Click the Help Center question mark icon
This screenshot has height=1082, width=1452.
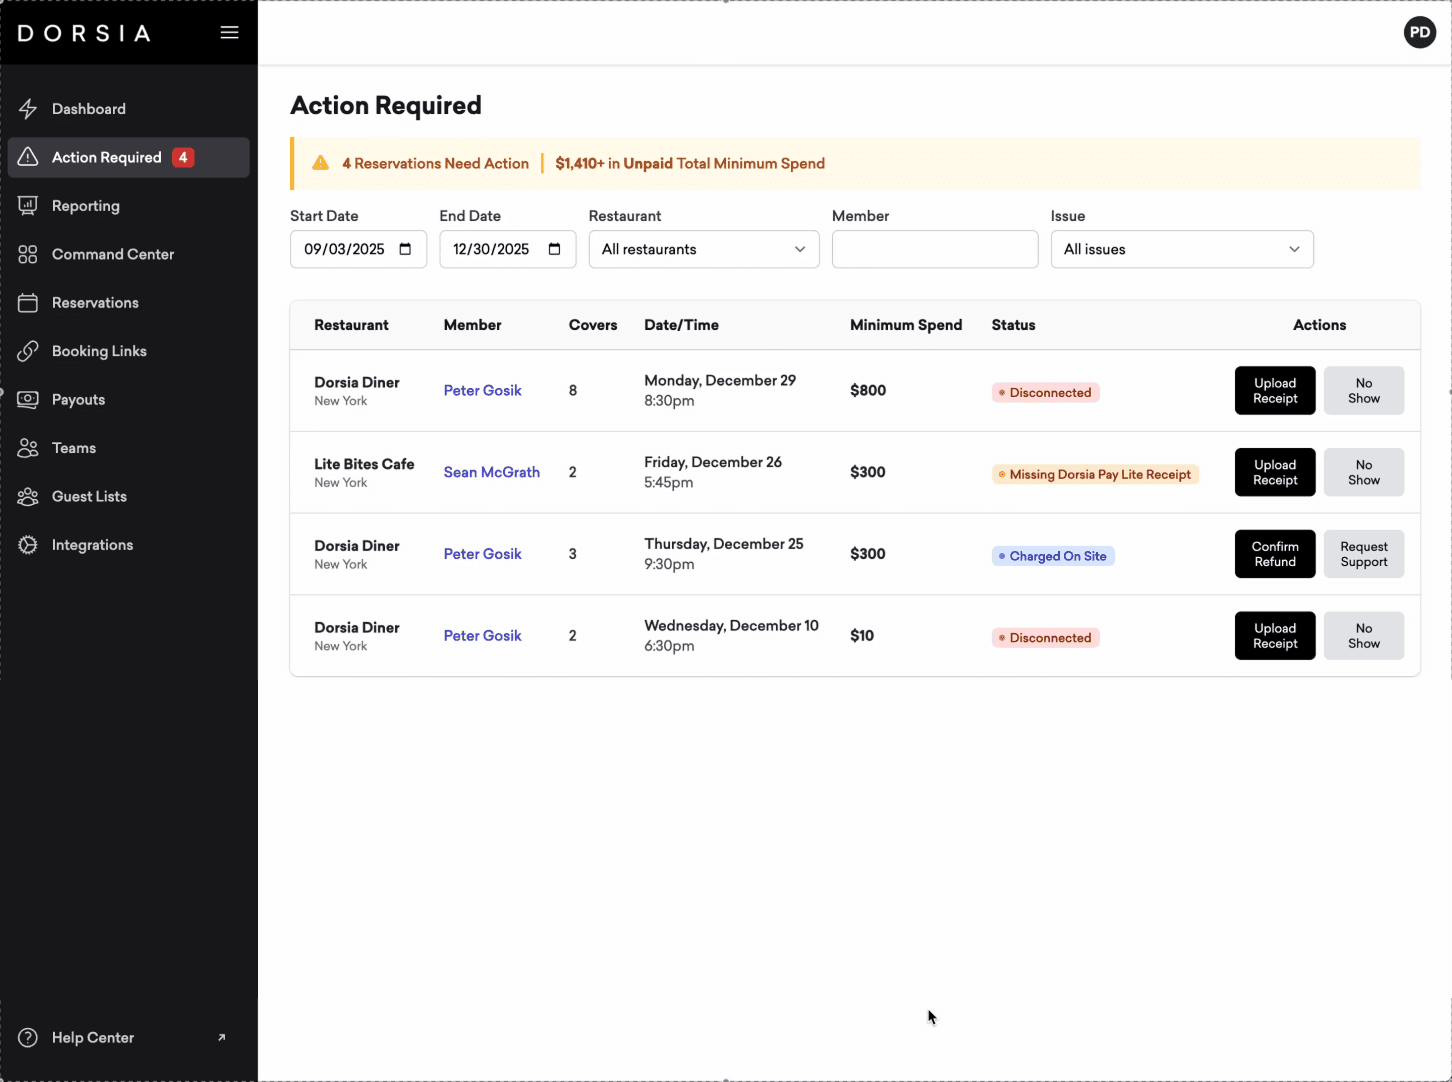tap(28, 1038)
